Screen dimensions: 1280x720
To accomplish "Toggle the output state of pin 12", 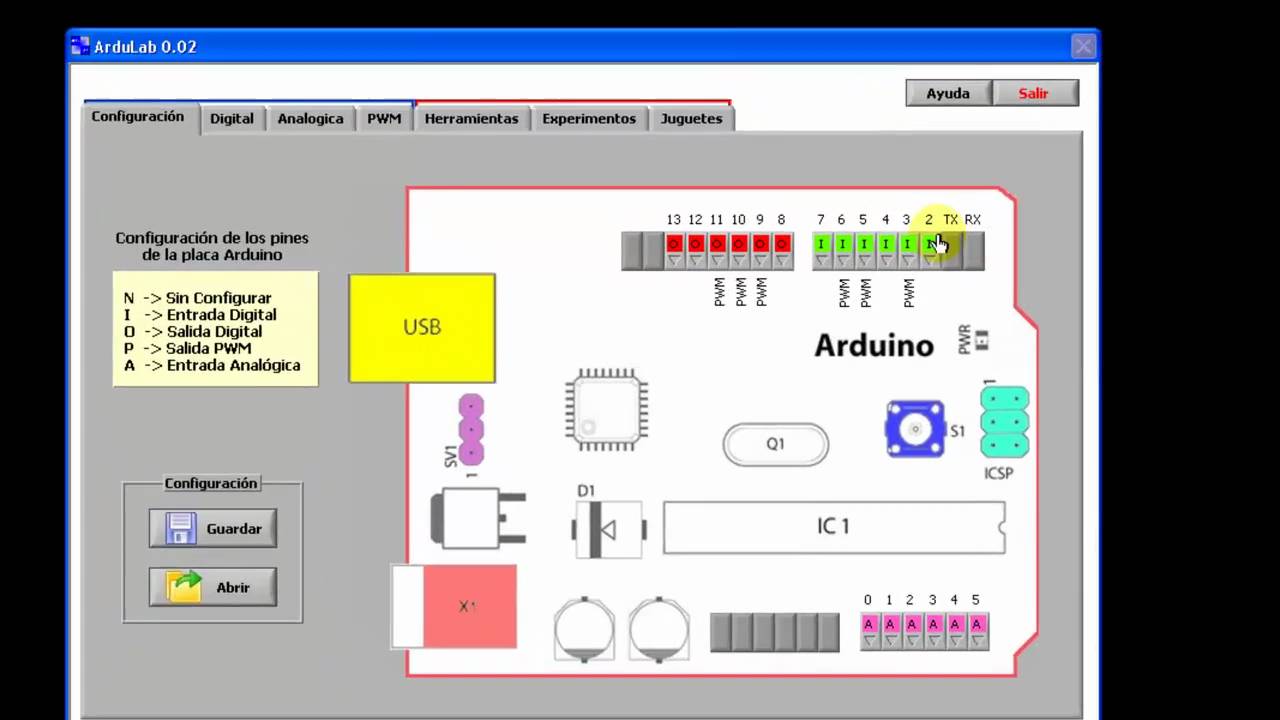I will pyautogui.click(x=694, y=243).
